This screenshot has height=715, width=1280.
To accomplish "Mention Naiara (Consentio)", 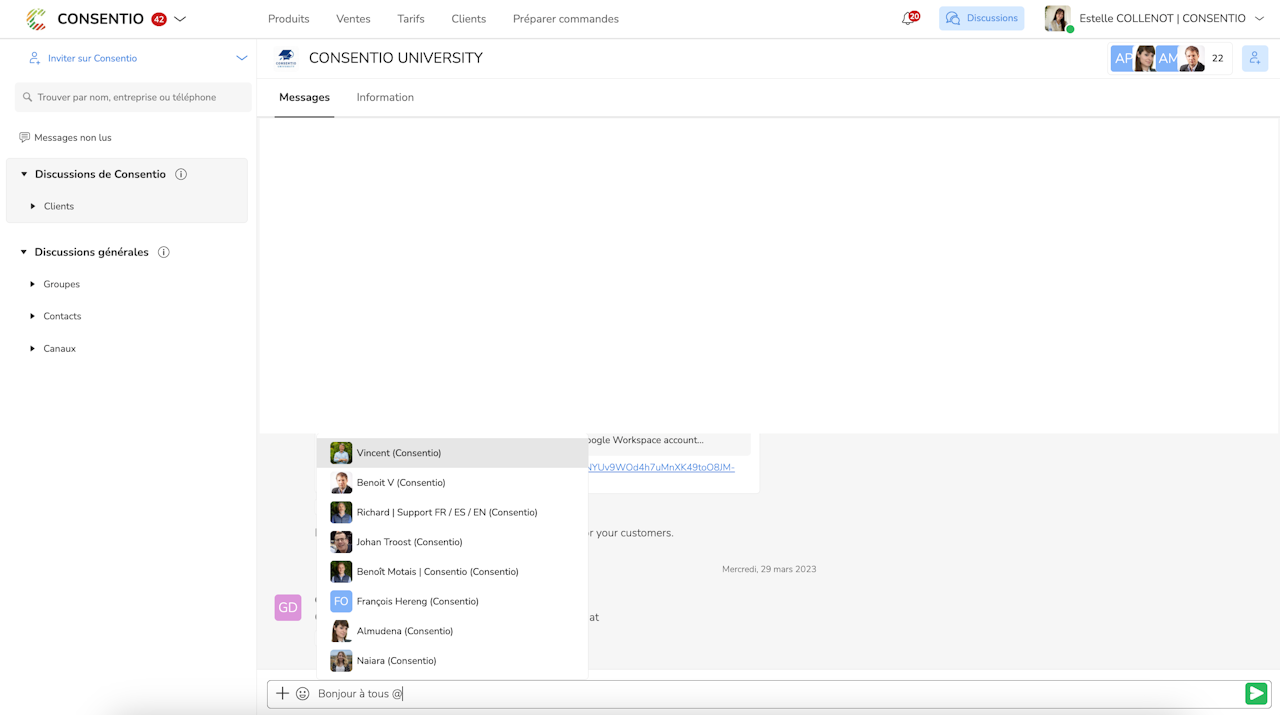I will pyautogui.click(x=452, y=660).
